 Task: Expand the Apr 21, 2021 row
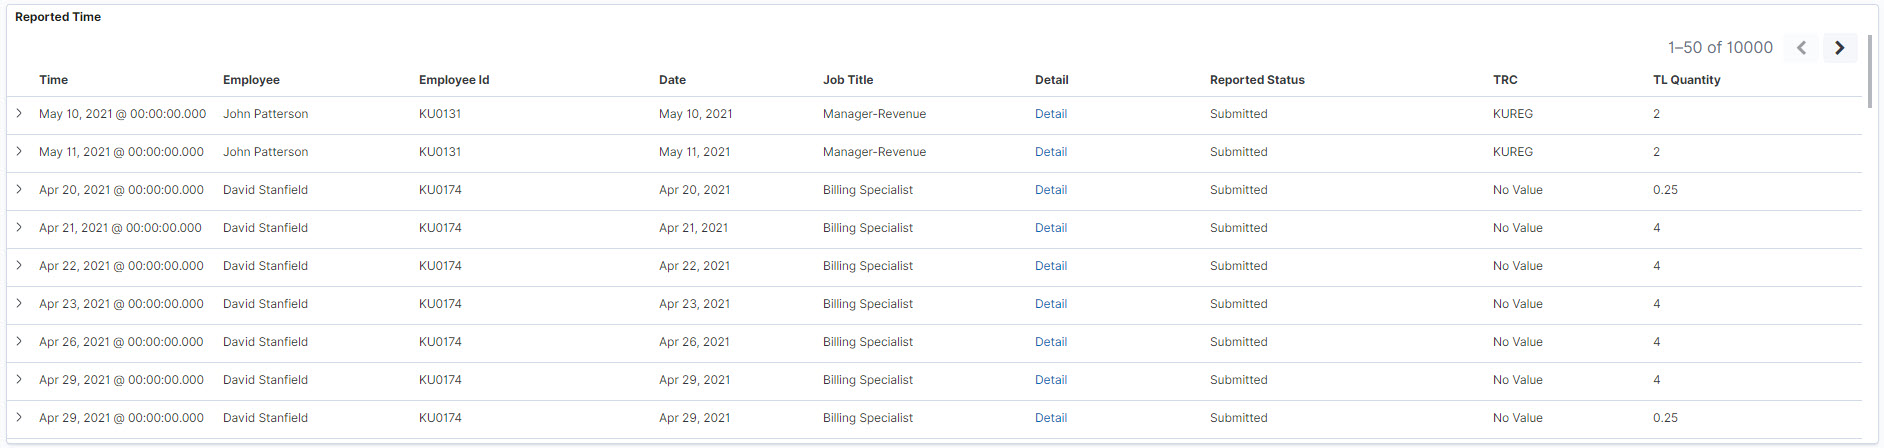pyautogui.click(x=19, y=228)
